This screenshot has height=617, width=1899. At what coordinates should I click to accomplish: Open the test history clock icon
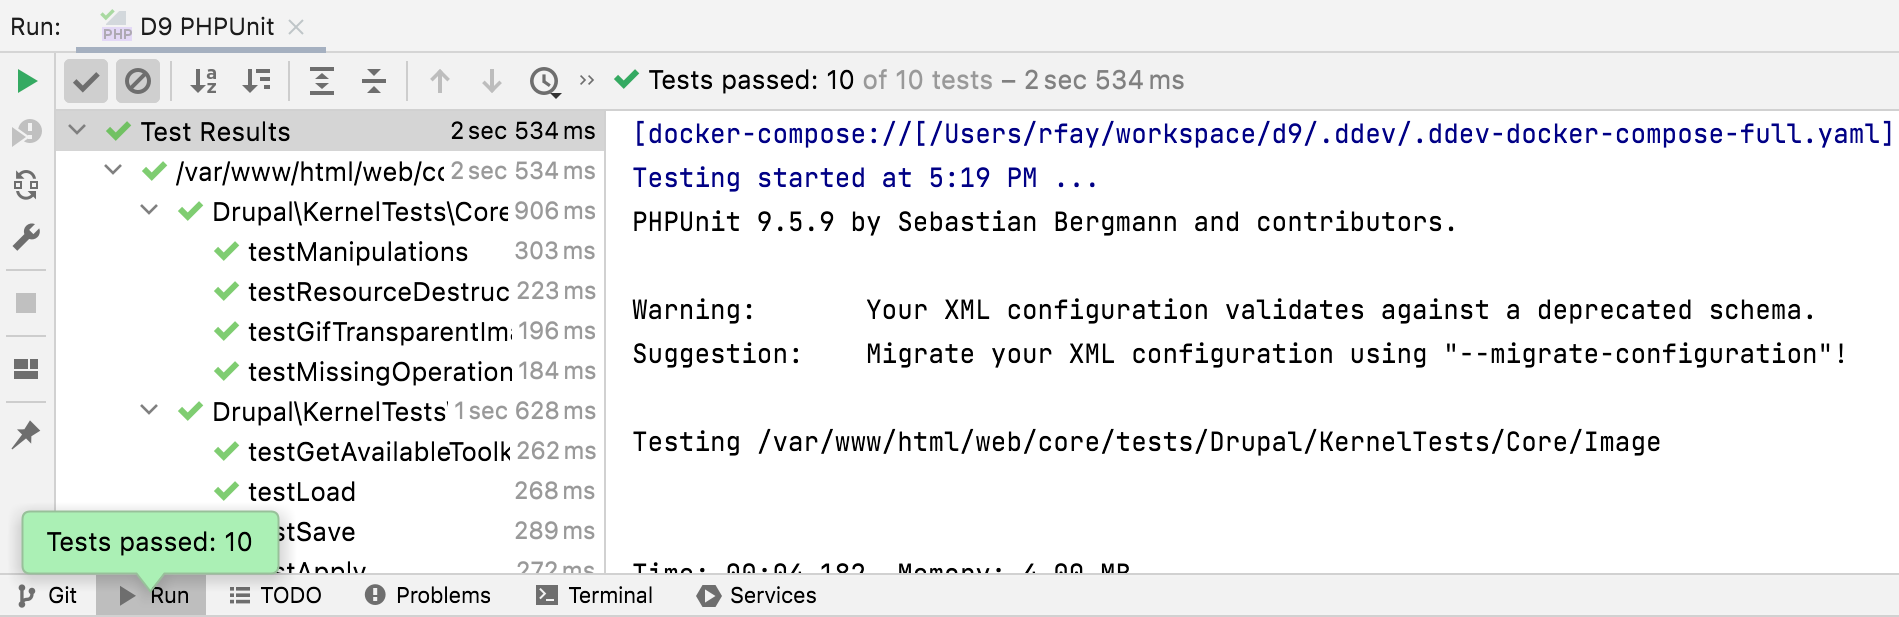(545, 81)
